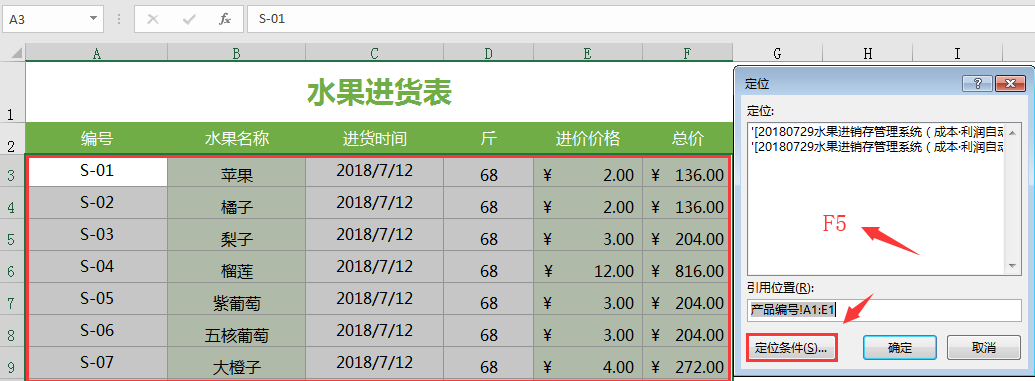Select column D header
The image size is (1035, 381).
click(x=488, y=54)
